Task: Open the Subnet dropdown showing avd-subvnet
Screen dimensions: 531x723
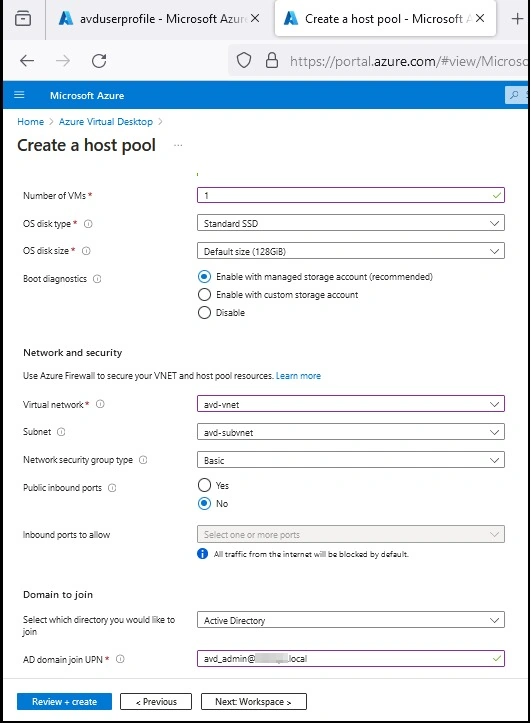Action: pyautogui.click(x=351, y=432)
